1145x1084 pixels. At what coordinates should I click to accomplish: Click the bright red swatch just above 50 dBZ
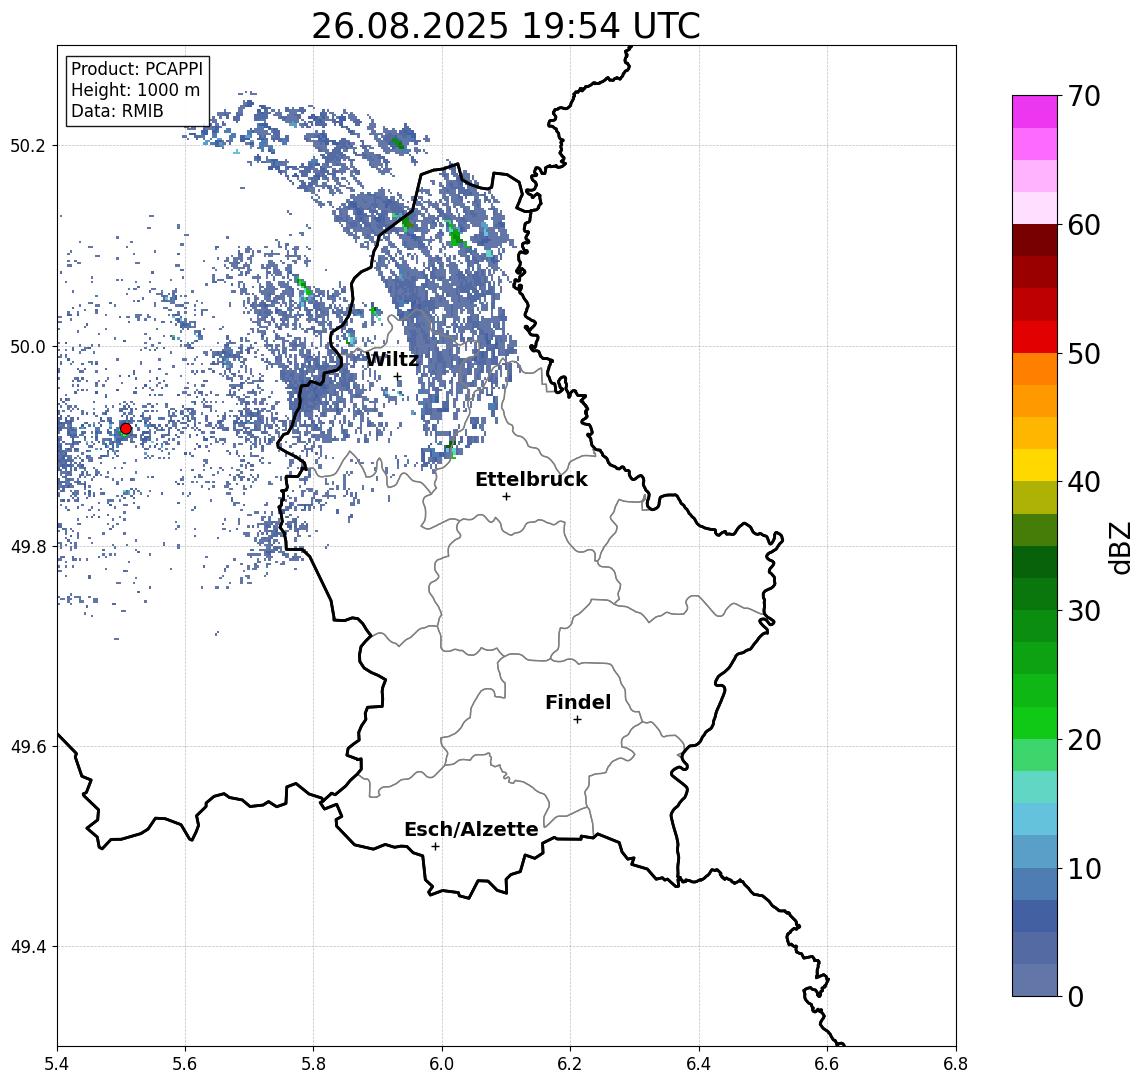pos(1035,337)
